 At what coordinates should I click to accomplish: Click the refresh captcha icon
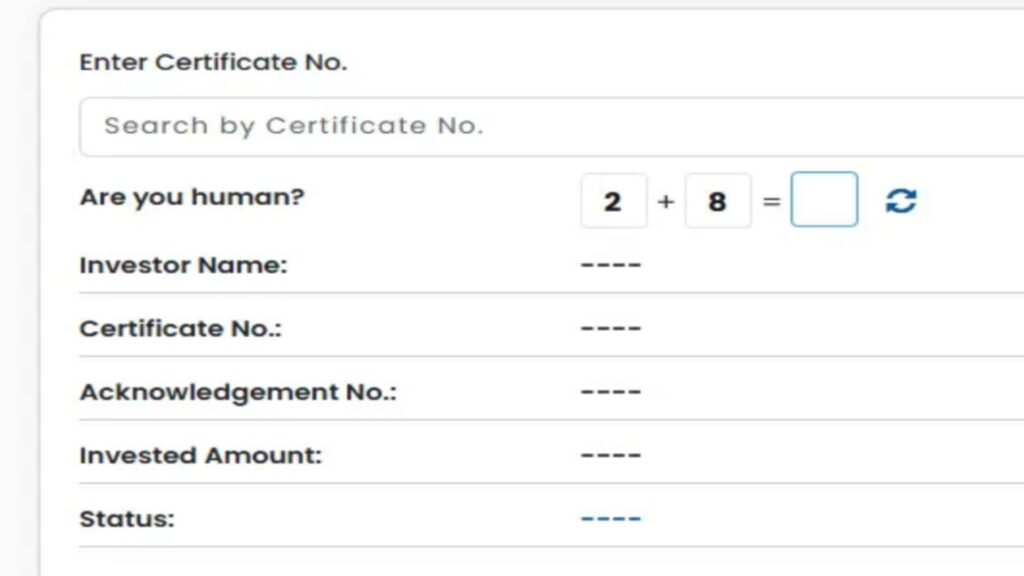click(x=901, y=200)
